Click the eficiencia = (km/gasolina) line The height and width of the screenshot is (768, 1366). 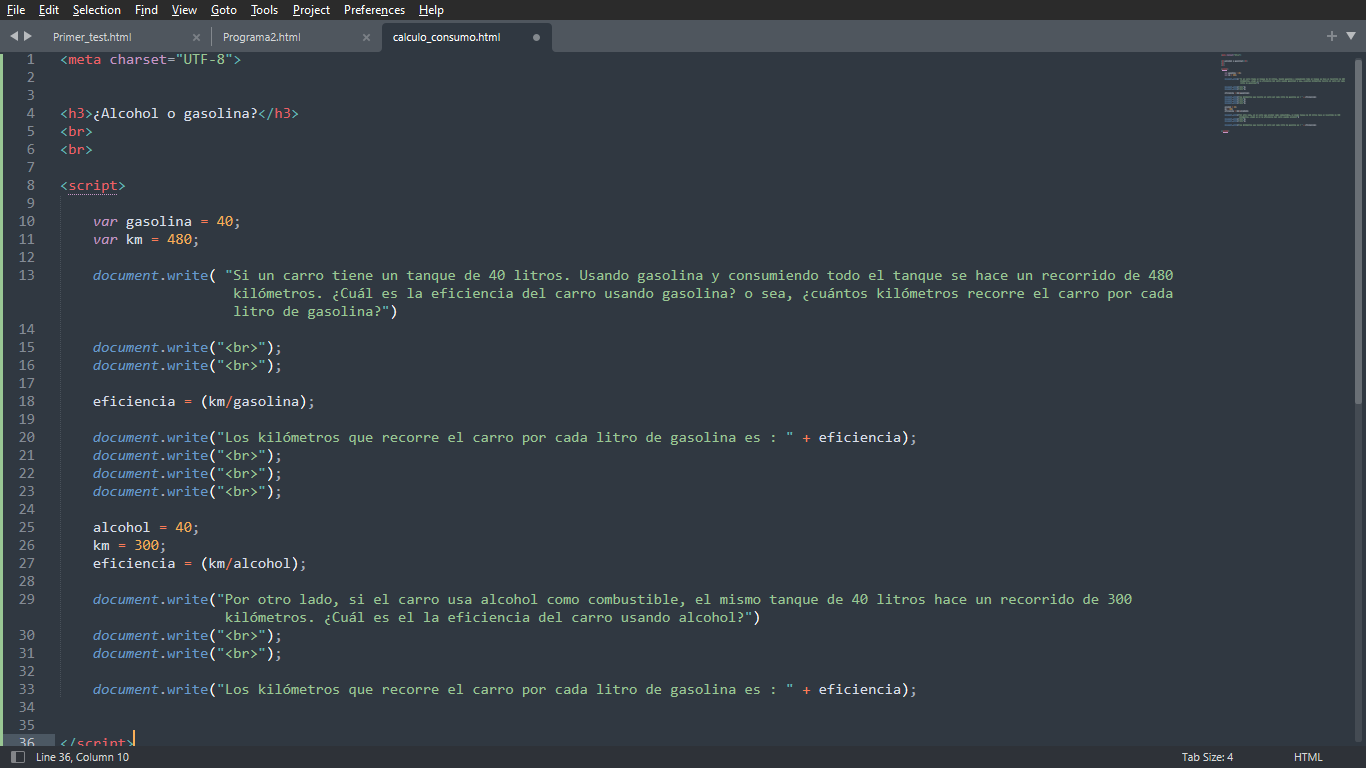click(204, 401)
